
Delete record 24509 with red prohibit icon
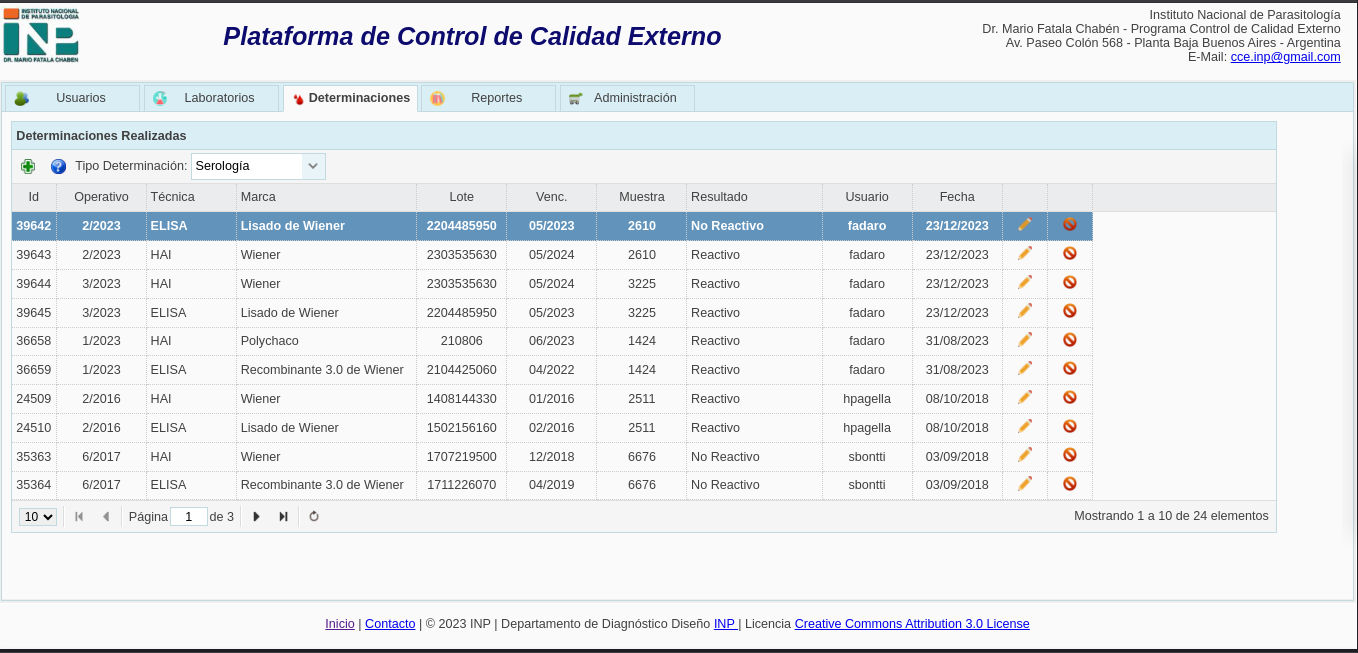(1069, 398)
